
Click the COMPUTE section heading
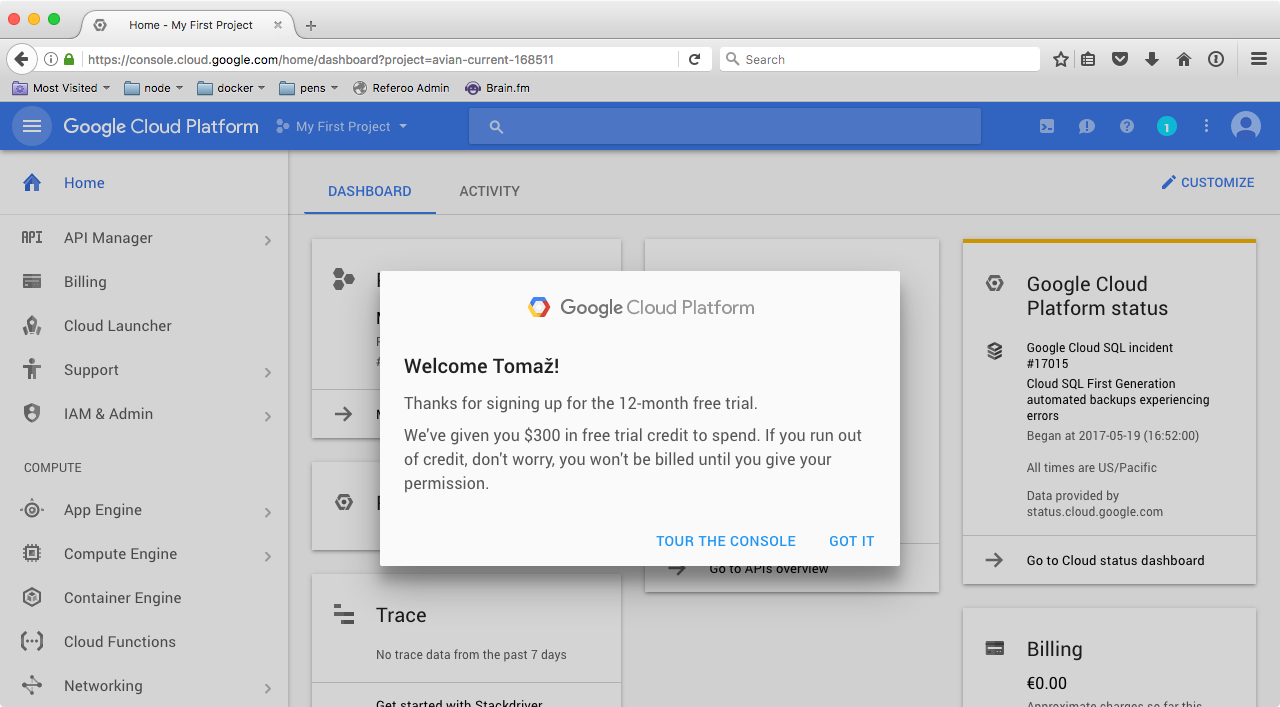pyautogui.click(x=53, y=467)
